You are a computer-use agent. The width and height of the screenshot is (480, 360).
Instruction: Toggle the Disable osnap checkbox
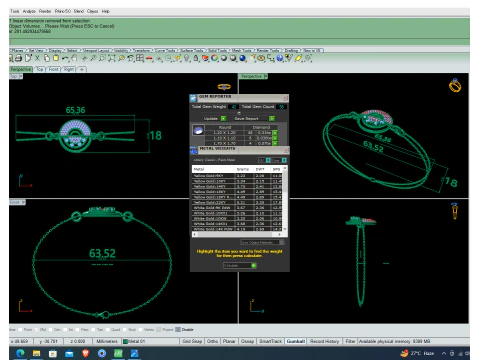pos(178,330)
